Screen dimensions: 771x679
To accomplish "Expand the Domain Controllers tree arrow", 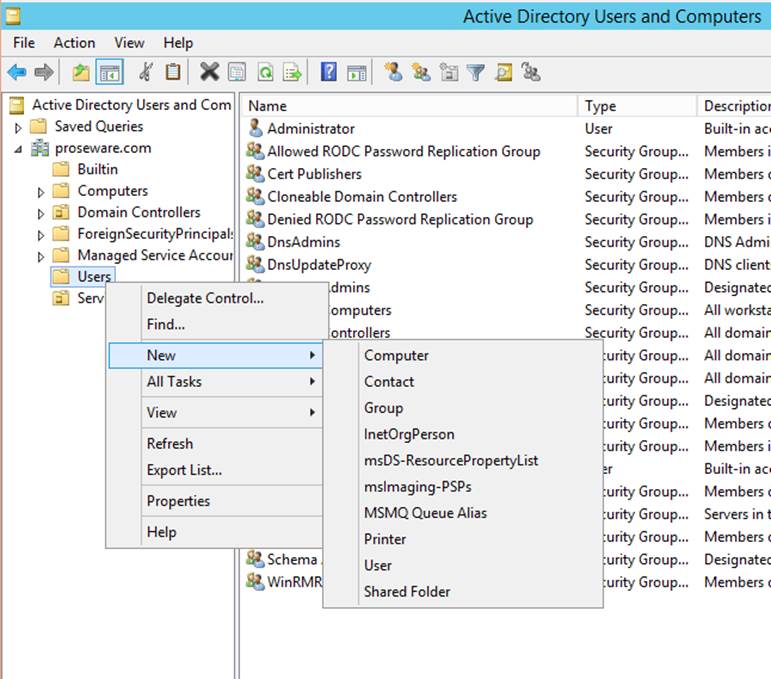I will point(41,213).
